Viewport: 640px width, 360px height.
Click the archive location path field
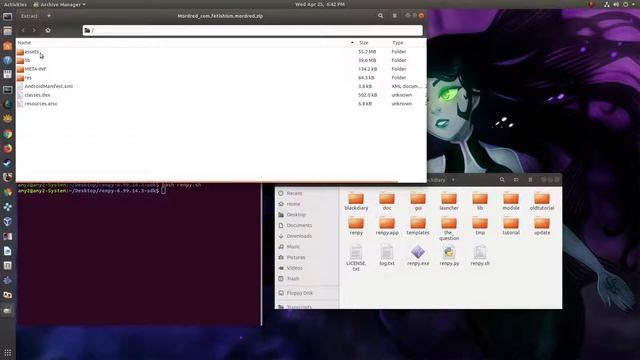coord(252,30)
